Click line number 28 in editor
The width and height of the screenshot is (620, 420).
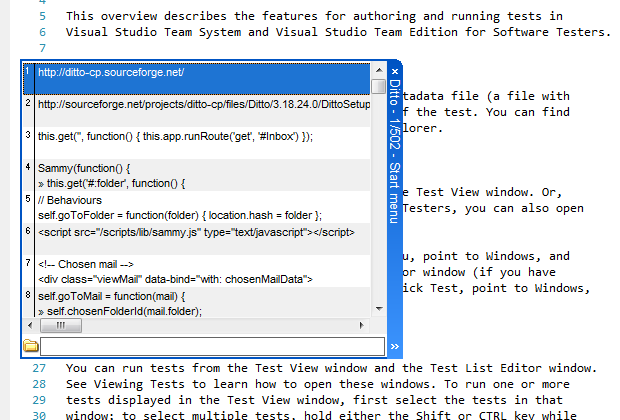pos(39,384)
